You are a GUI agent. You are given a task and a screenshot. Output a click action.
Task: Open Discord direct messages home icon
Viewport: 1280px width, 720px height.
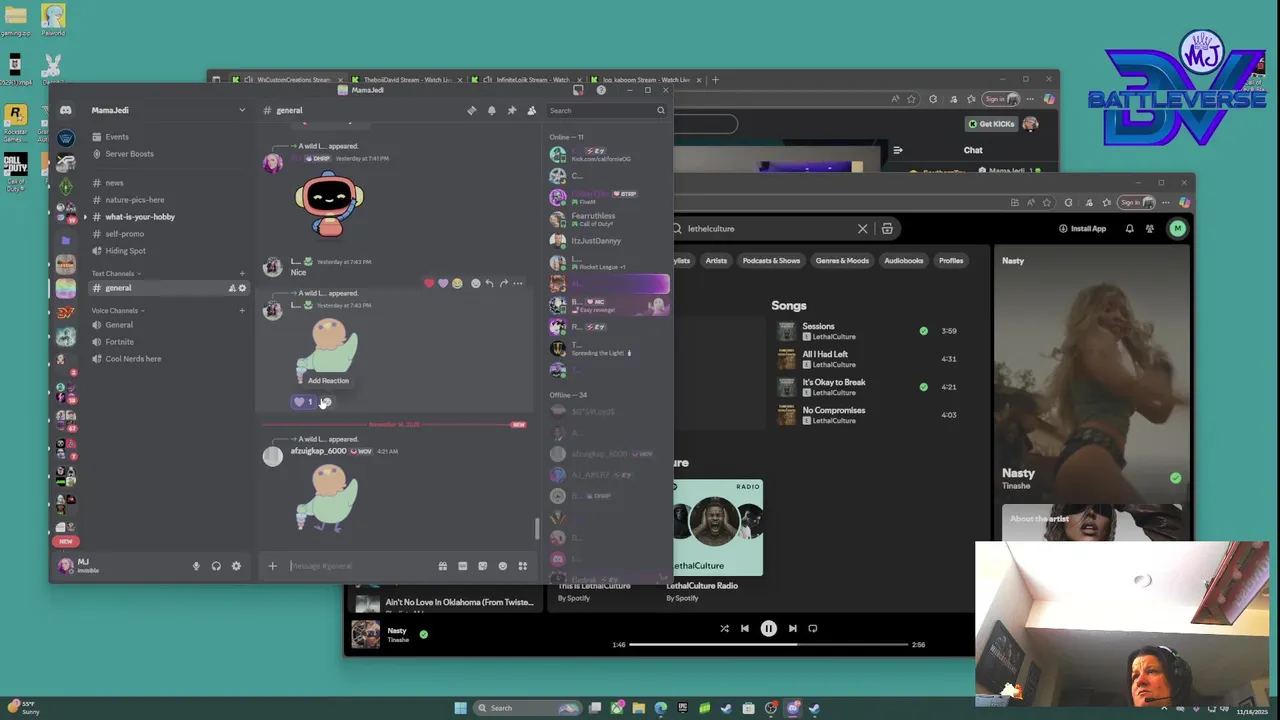click(x=65, y=110)
